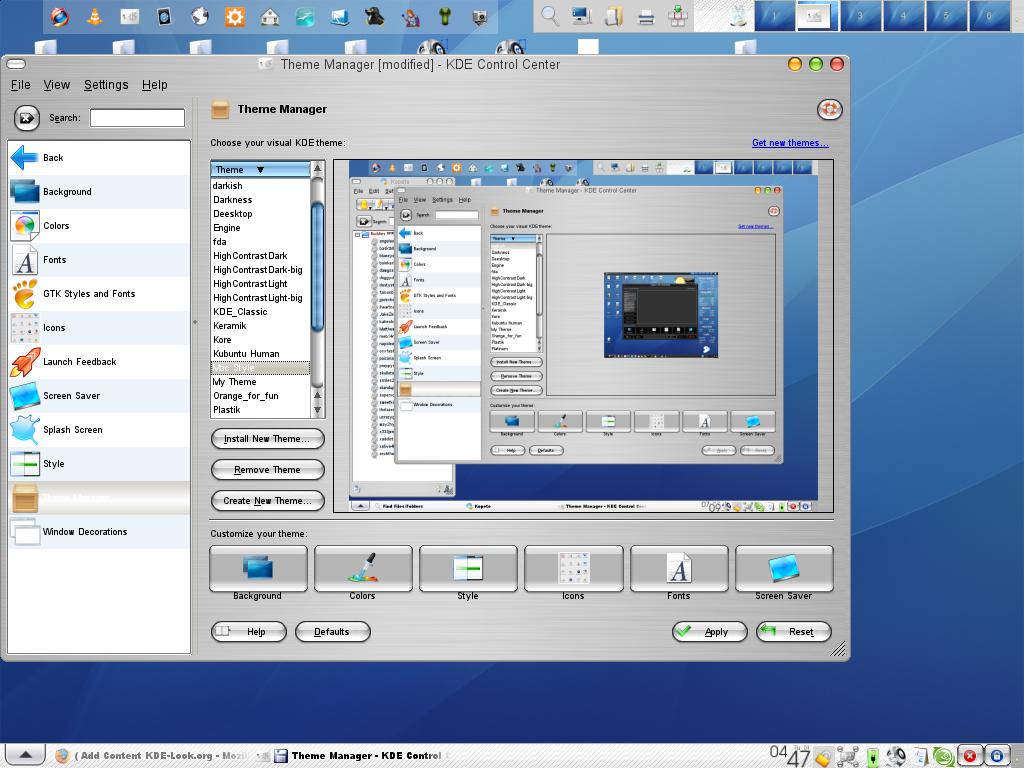Select the 'Darkness' theme
The height and width of the screenshot is (768, 1024).
(x=260, y=200)
